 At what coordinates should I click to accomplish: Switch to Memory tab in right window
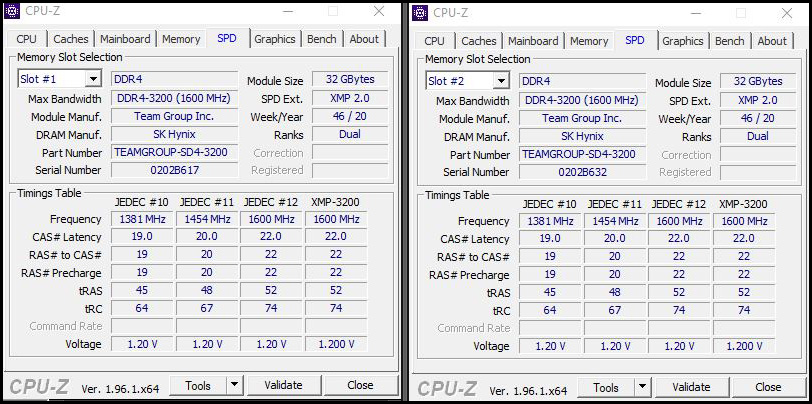589,41
